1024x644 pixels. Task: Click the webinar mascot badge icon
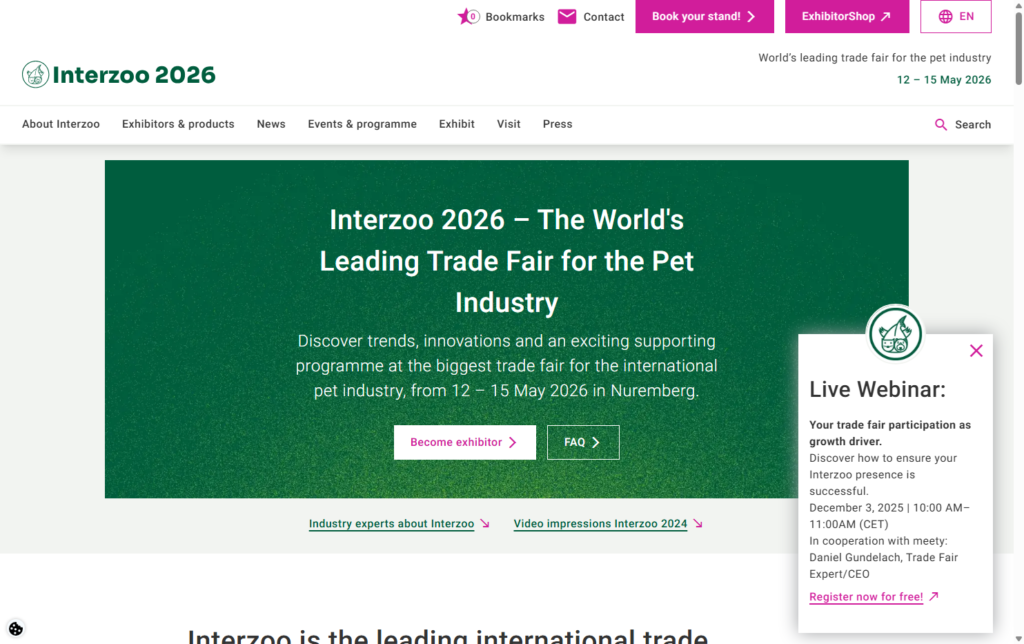[894, 334]
